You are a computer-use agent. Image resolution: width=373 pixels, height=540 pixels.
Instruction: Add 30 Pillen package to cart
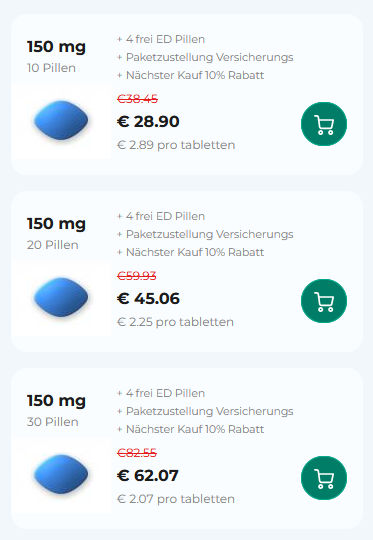tap(324, 478)
